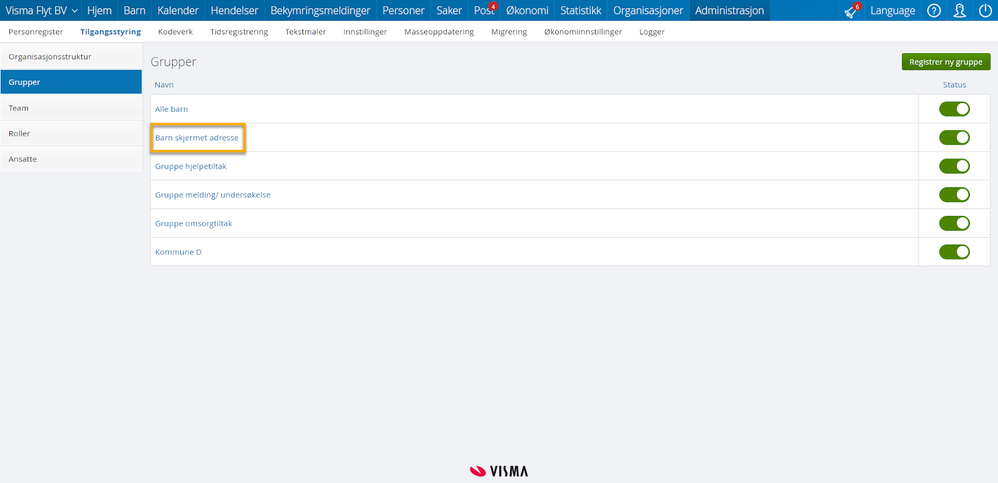Open the help question mark icon
Image resolution: width=998 pixels, height=483 pixels.
tap(934, 11)
